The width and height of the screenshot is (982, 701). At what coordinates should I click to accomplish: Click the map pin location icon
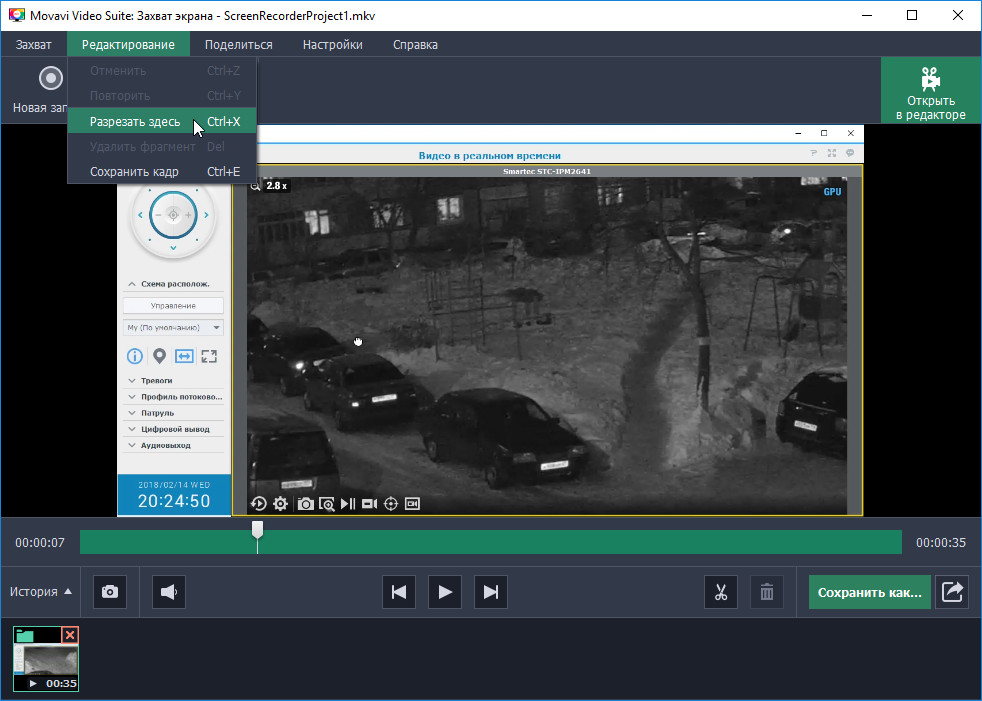[160, 356]
